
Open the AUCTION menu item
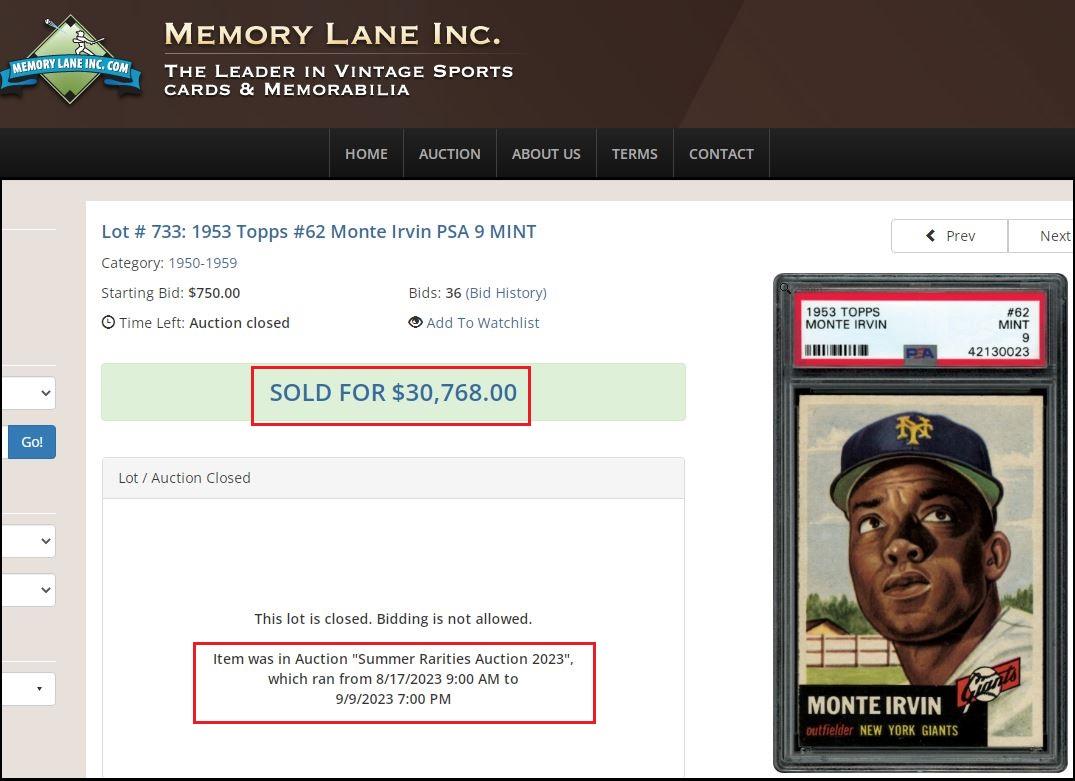tap(450, 154)
